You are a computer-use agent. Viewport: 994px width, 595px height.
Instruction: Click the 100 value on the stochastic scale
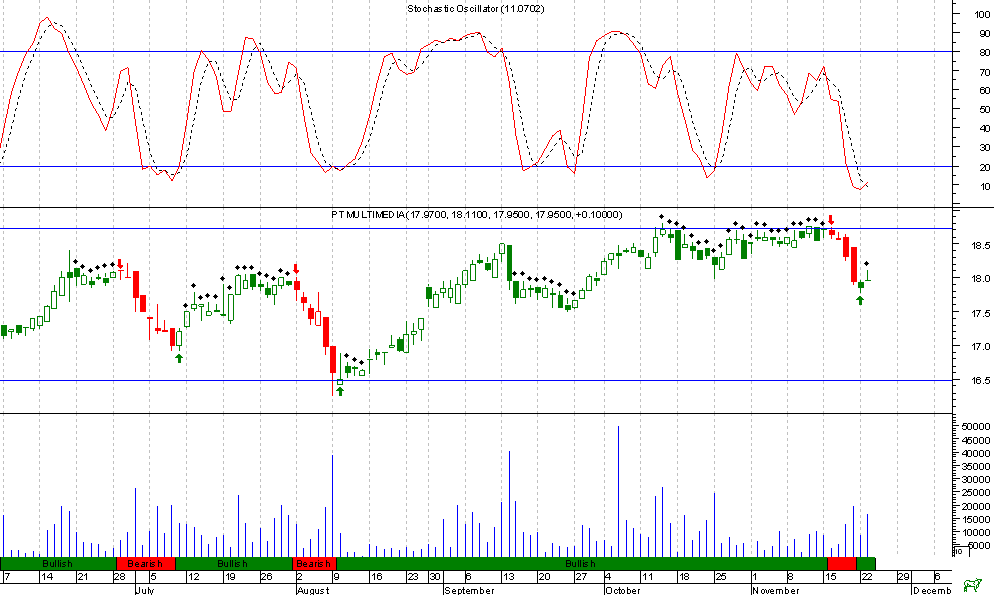point(981,14)
